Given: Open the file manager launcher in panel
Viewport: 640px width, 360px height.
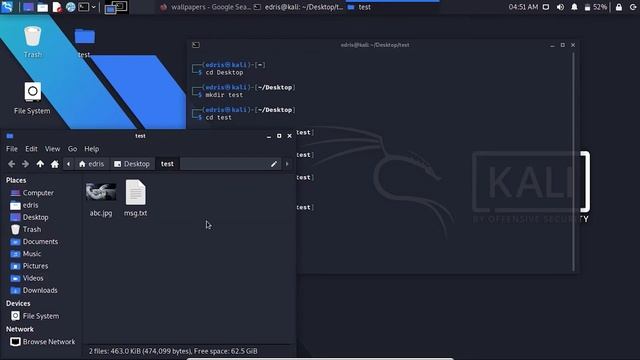Looking at the screenshot, I should point(42,7).
